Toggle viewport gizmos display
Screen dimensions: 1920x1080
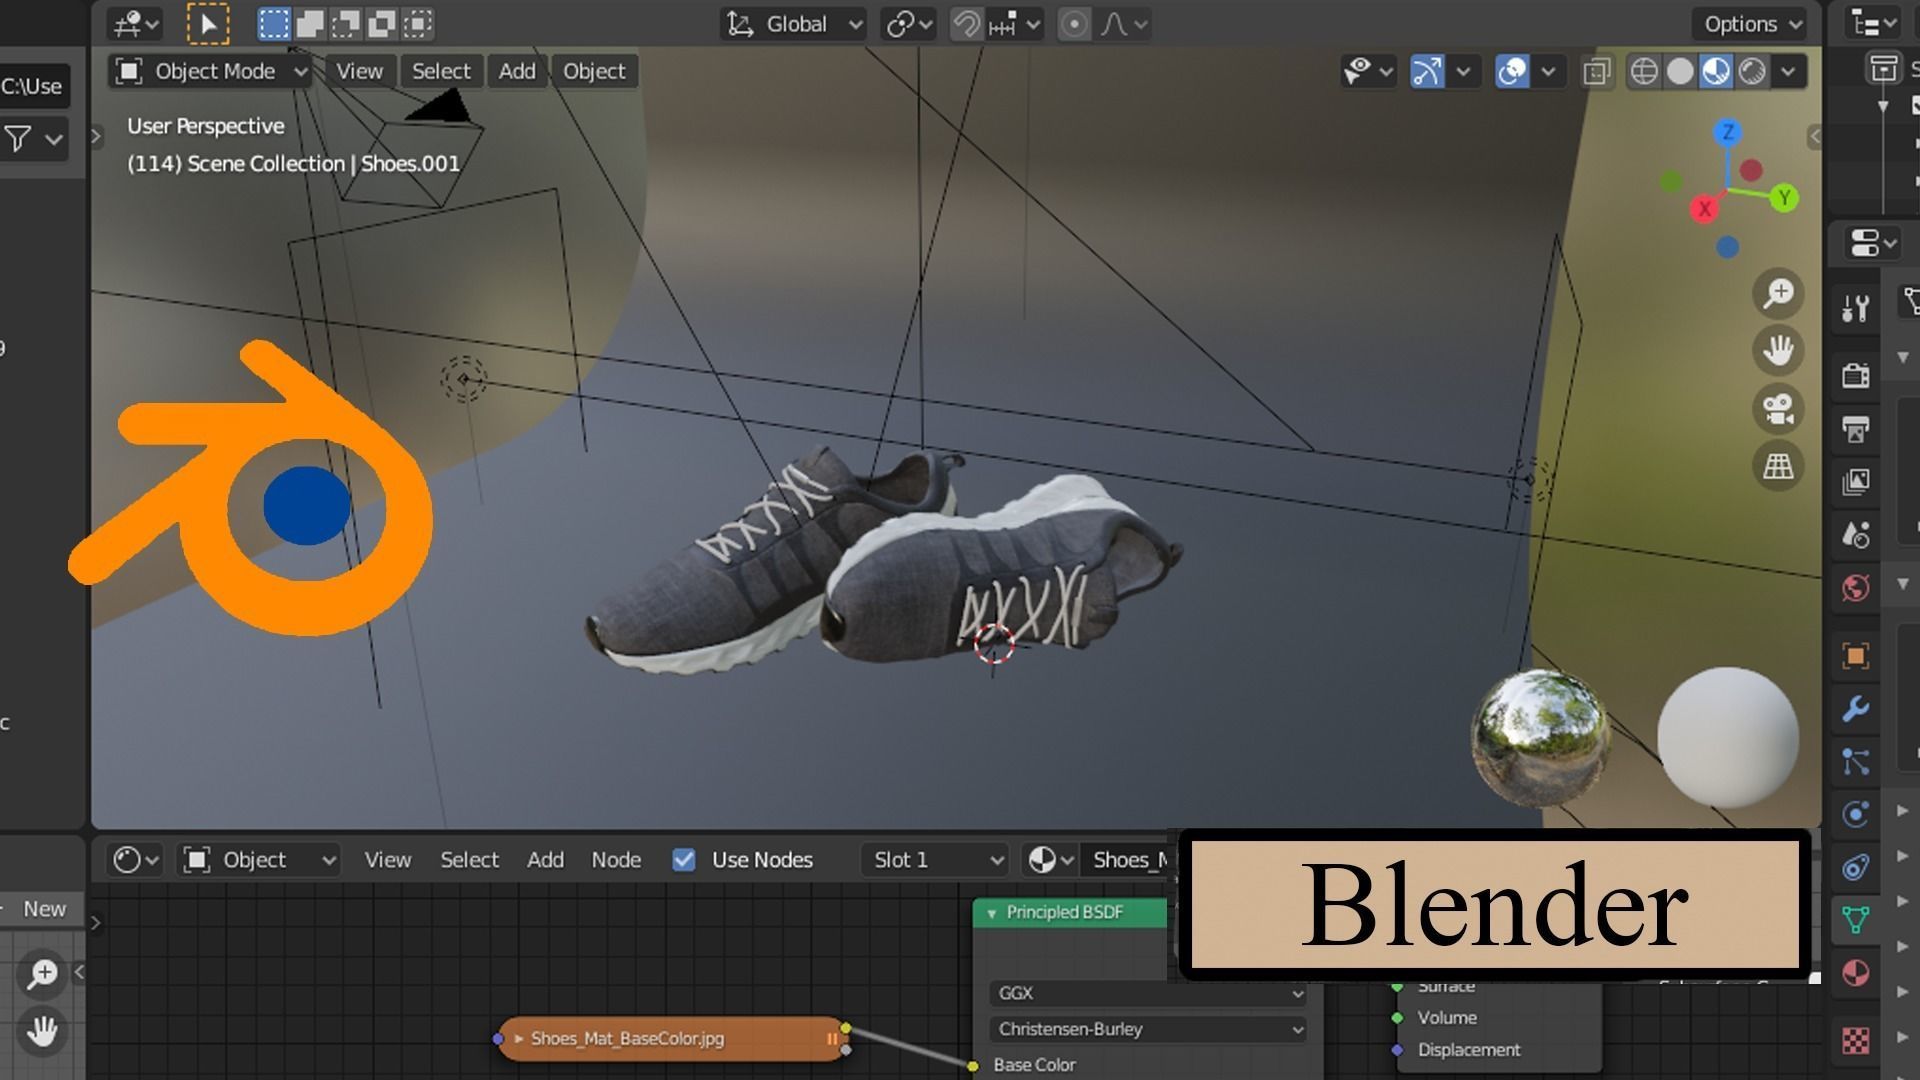pyautogui.click(x=1427, y=71)
